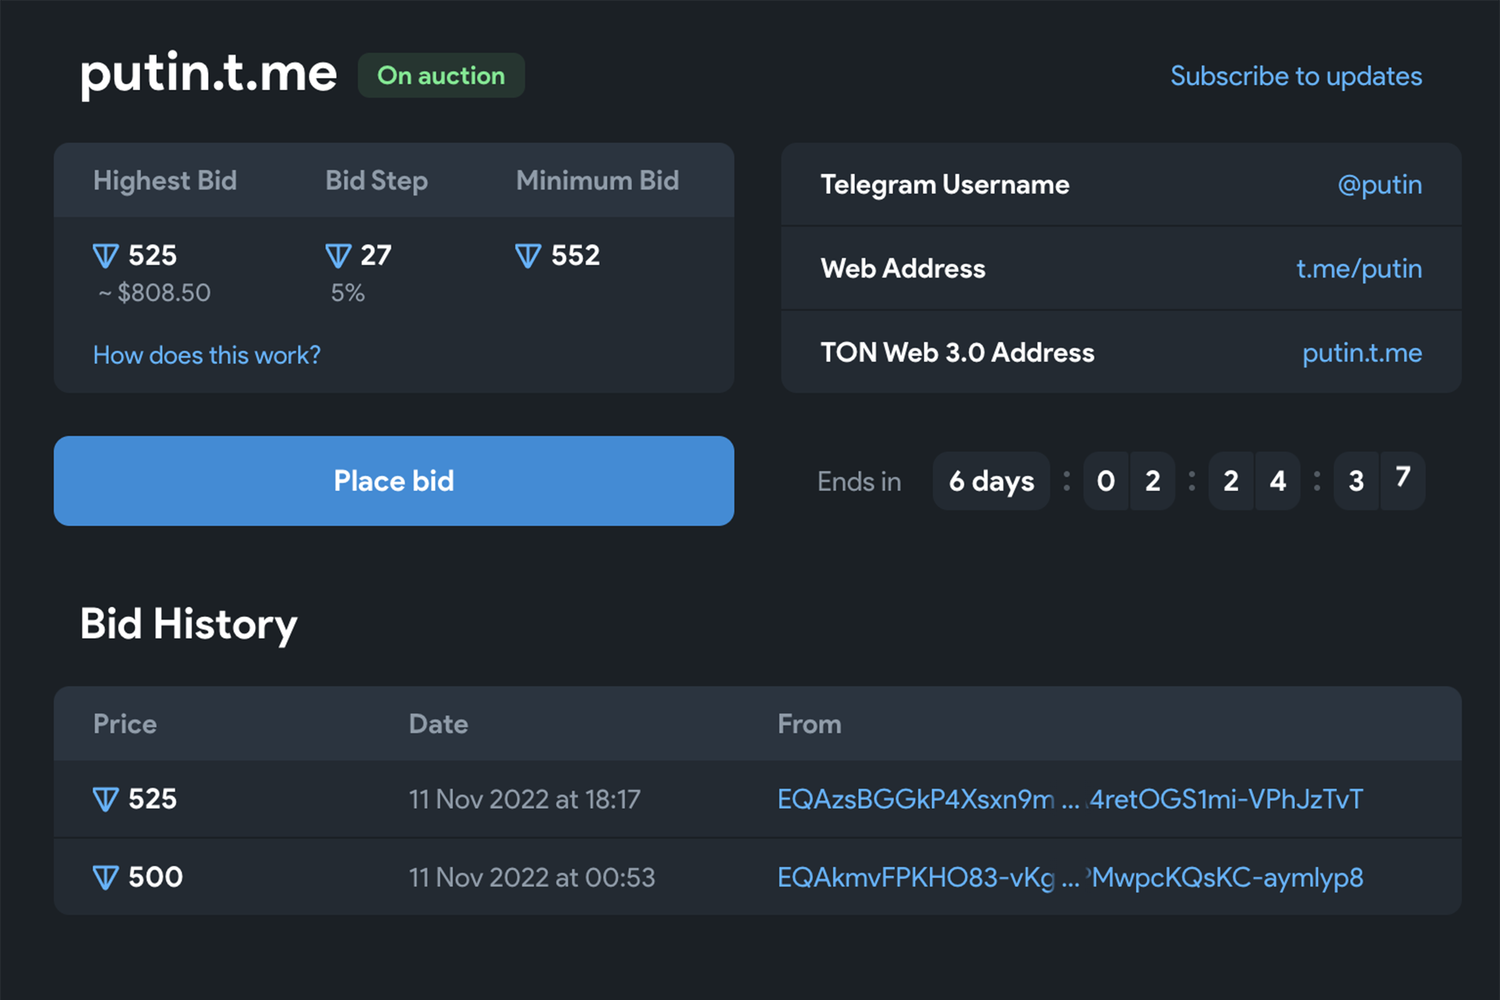The image size is (1500, 1000).
Task: Click the Minimum Bid column header
Action: (597, 181)
